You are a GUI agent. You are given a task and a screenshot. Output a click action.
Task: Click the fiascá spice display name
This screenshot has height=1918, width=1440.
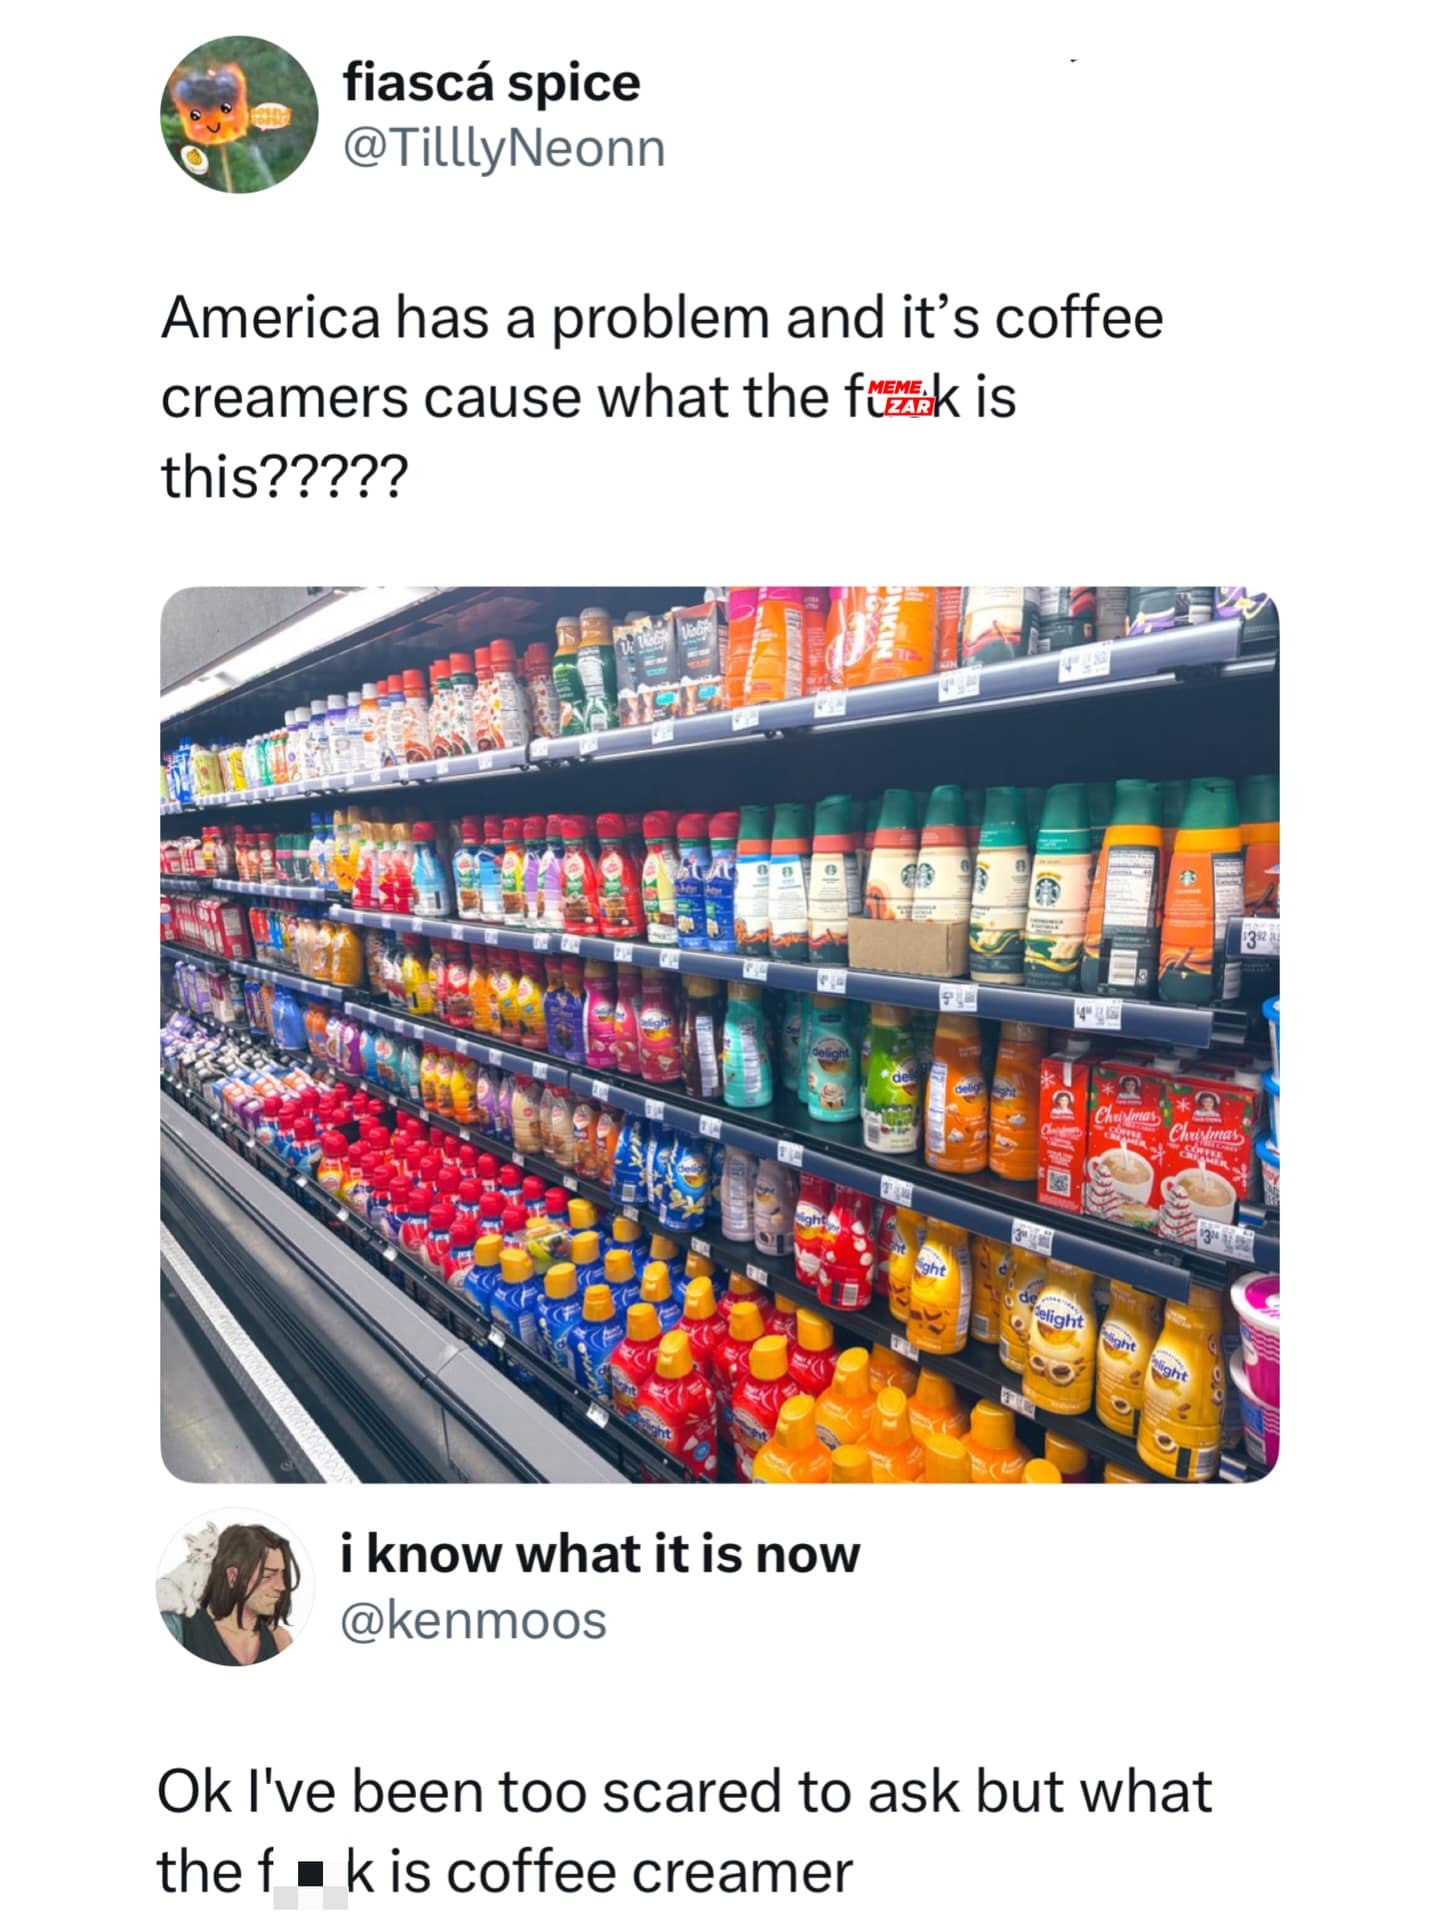pos(491,82)
